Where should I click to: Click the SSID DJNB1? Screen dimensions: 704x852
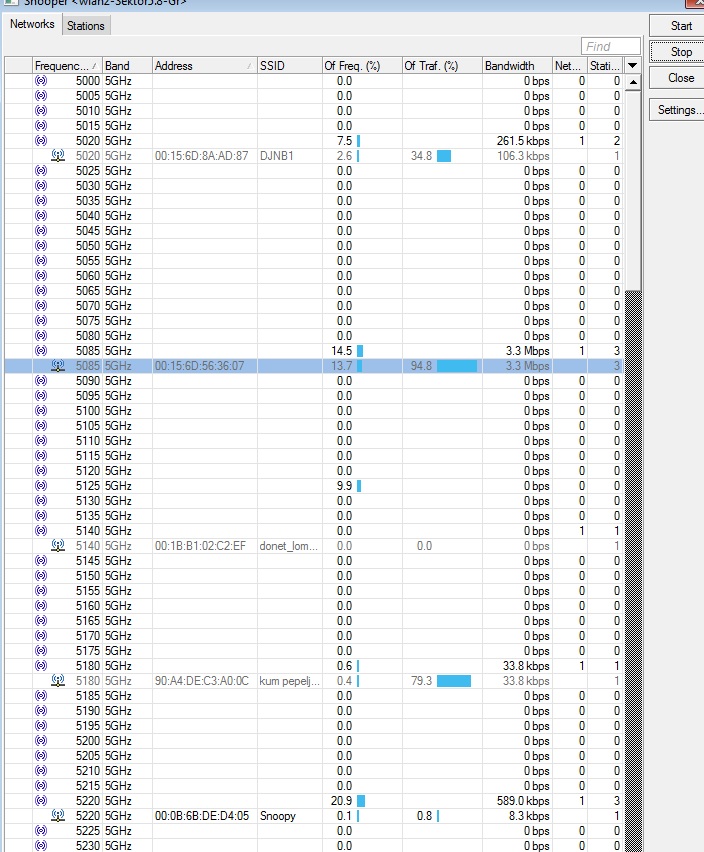pyautogui.click(x=276, y=156)
